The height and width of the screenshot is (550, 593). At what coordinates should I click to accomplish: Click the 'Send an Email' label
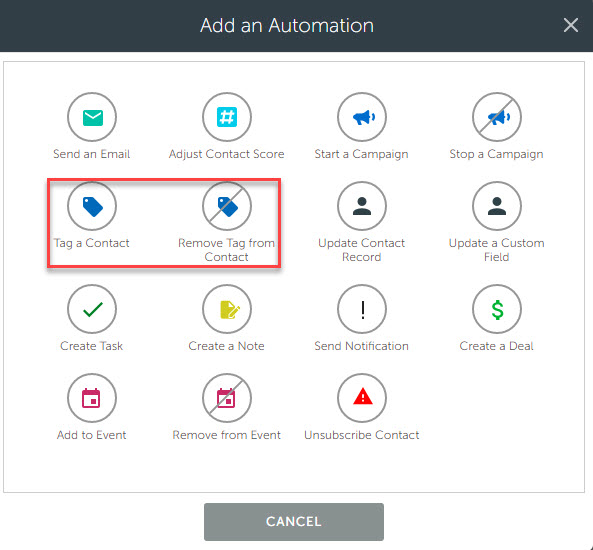(x=92, y=154)
